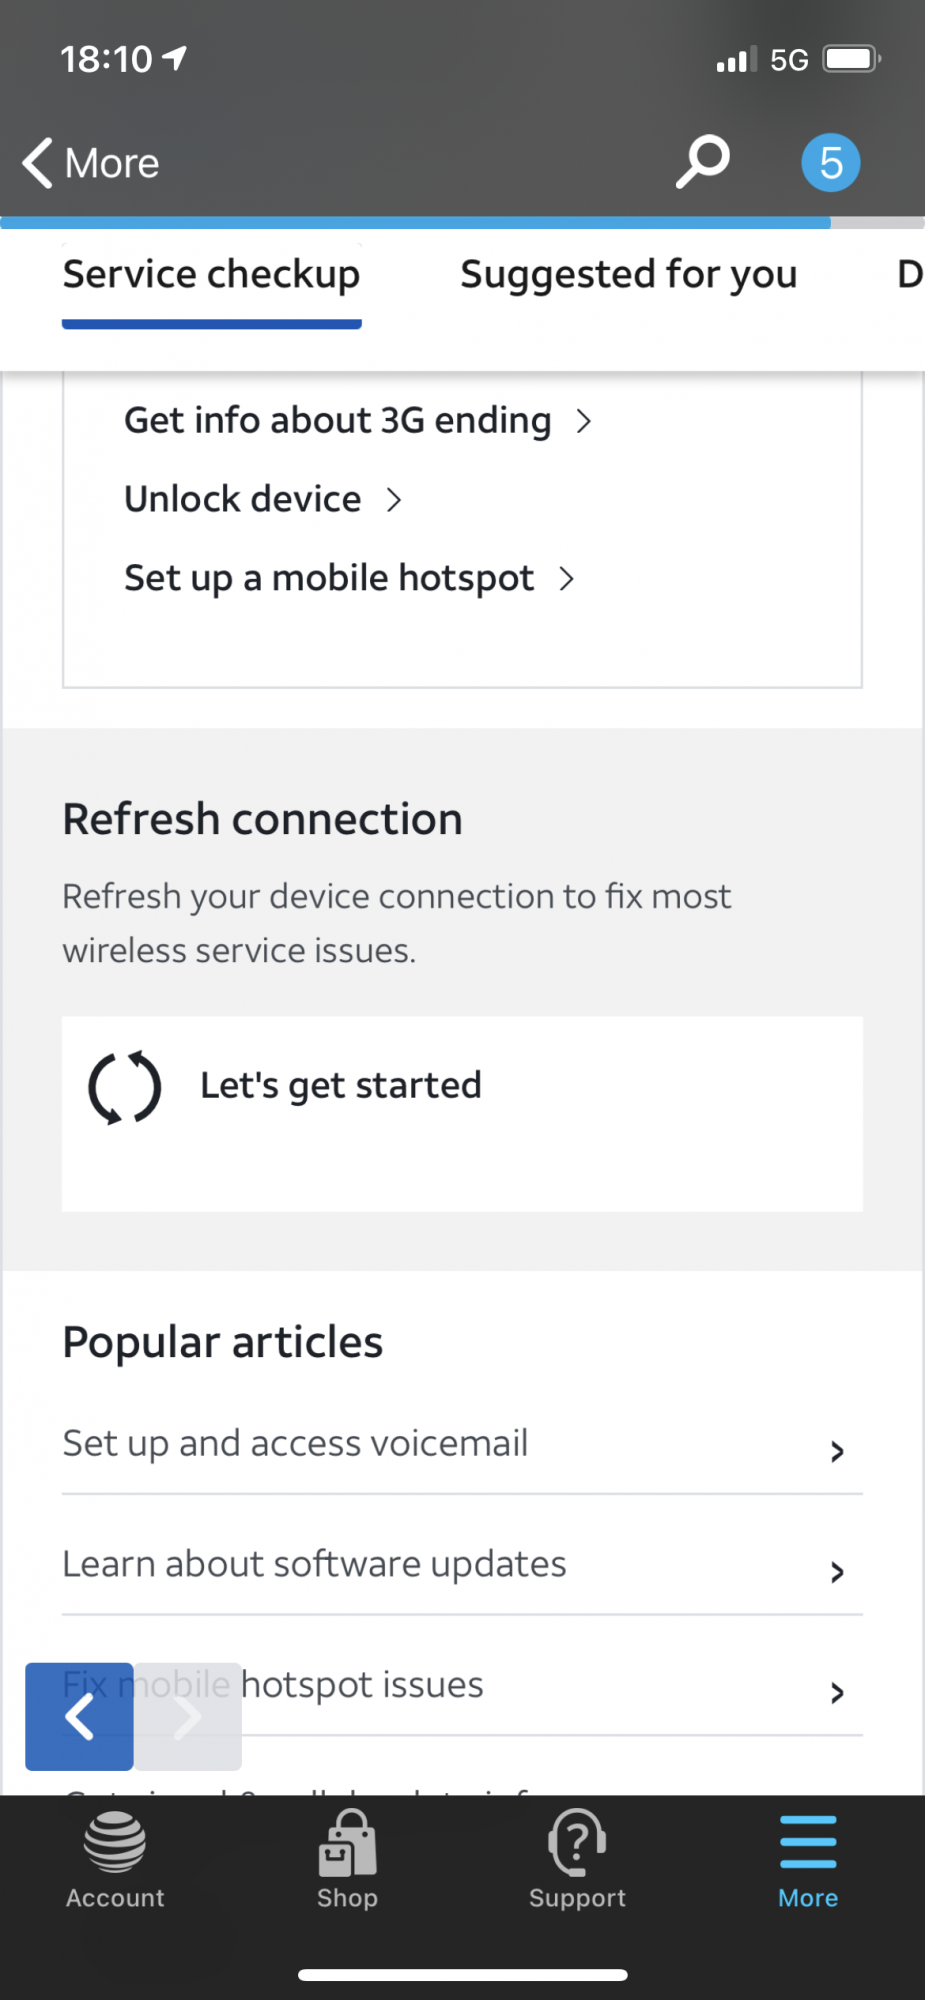Tap the search magnifier icon
925x2000 pixels.
(x=702, y=161)
